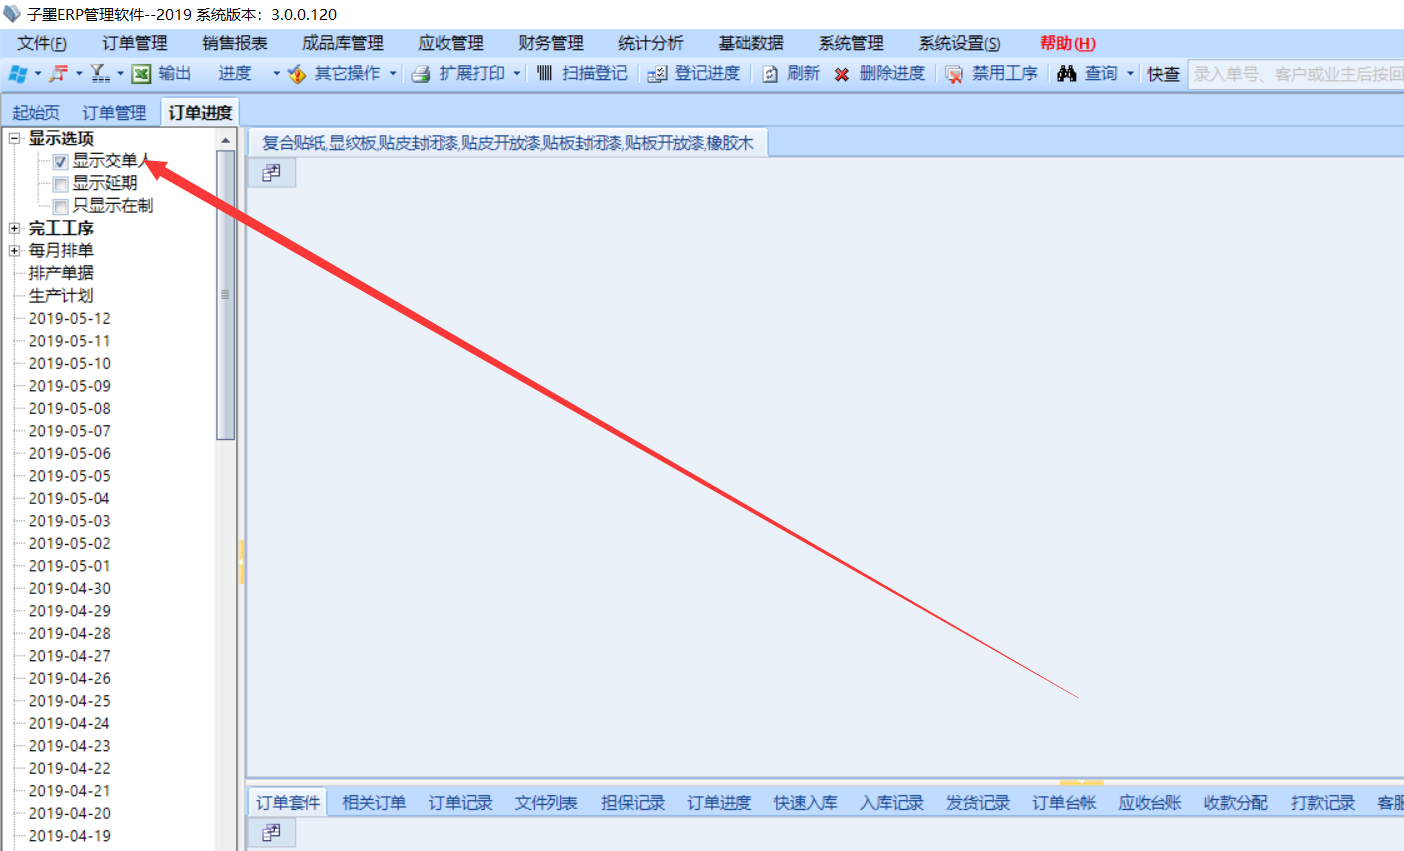Viewport: 1404px width, 851px height.
Task: Enable the 显示延期 checkbox
Action: point(61,184)
